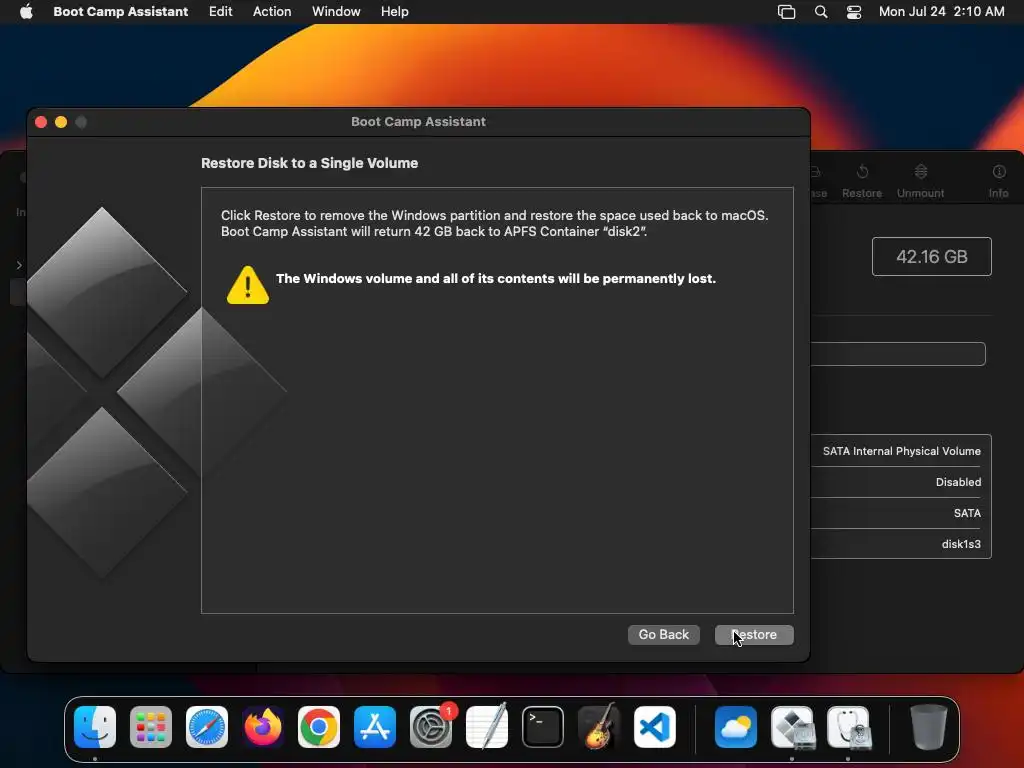
Task: Open App Store from the Dock
Action: (x=375, y=727)
